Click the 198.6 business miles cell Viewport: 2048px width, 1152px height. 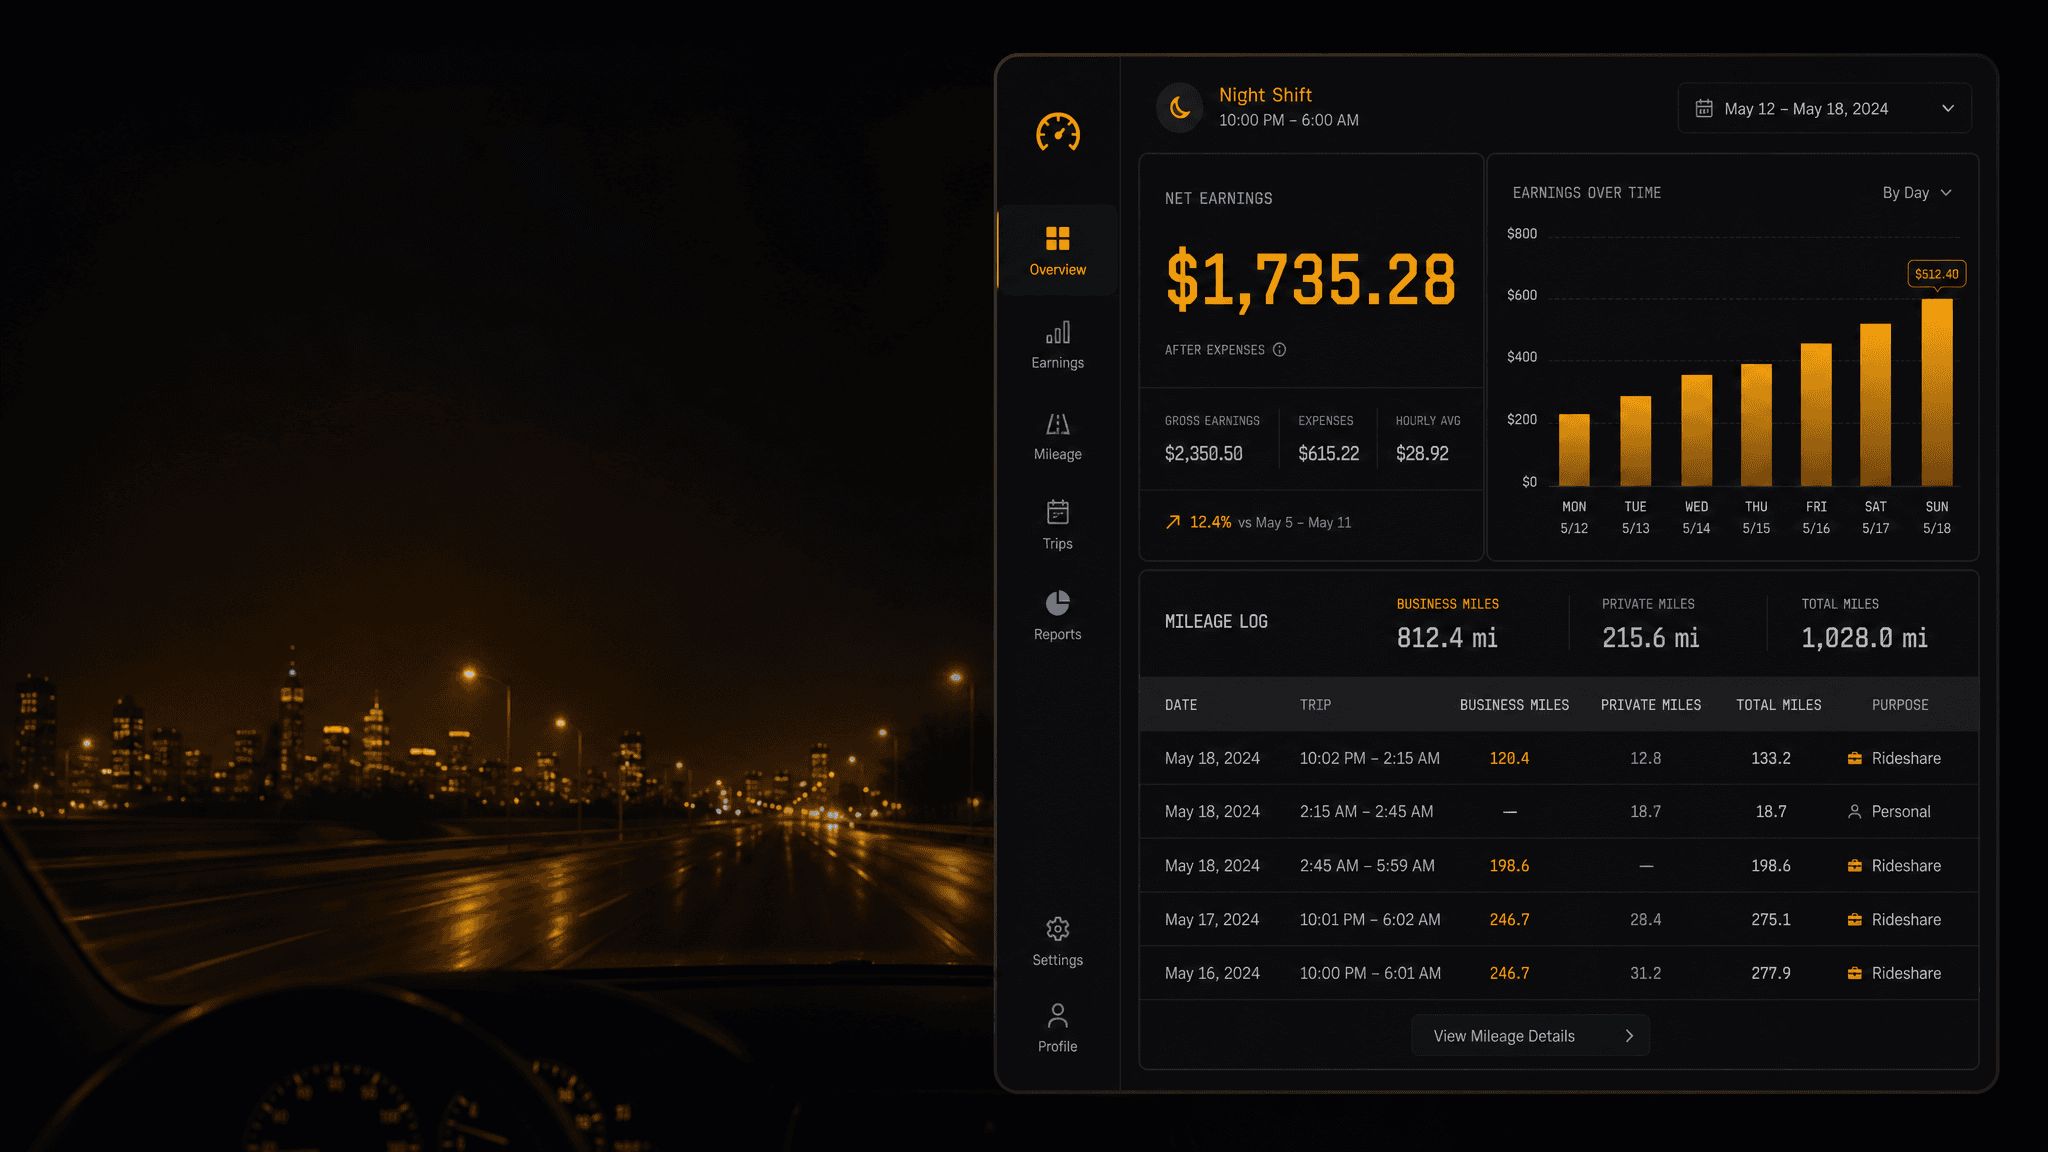[x=1509, y=866]
